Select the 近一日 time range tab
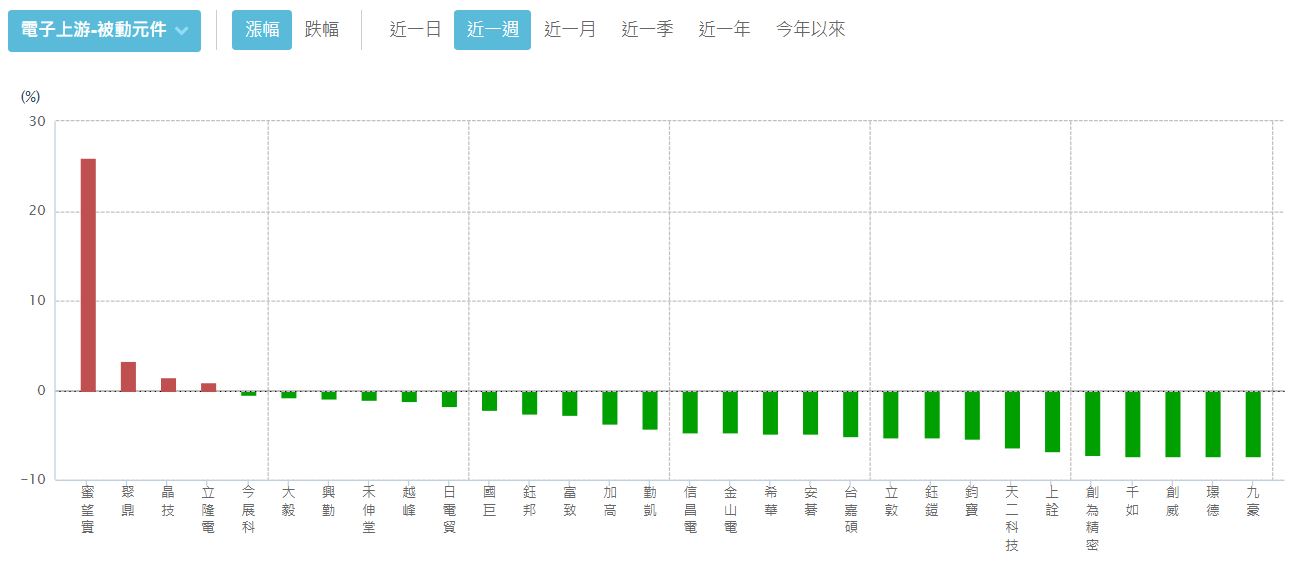Screen dimensions: 1293x563 click(415, 30)
